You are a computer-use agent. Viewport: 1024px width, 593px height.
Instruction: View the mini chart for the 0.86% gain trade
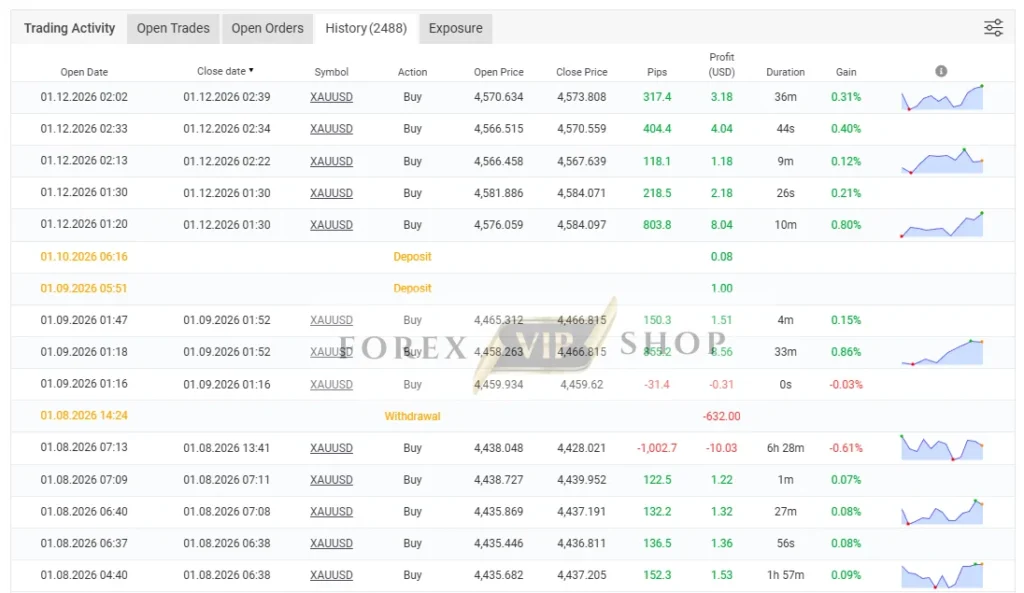942,352
